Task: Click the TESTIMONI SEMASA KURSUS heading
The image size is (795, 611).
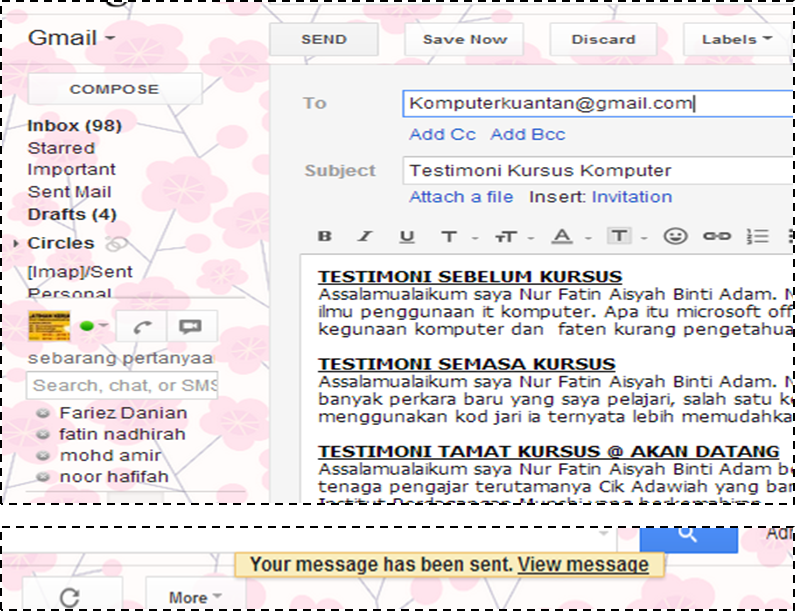Action: [466, 364]
